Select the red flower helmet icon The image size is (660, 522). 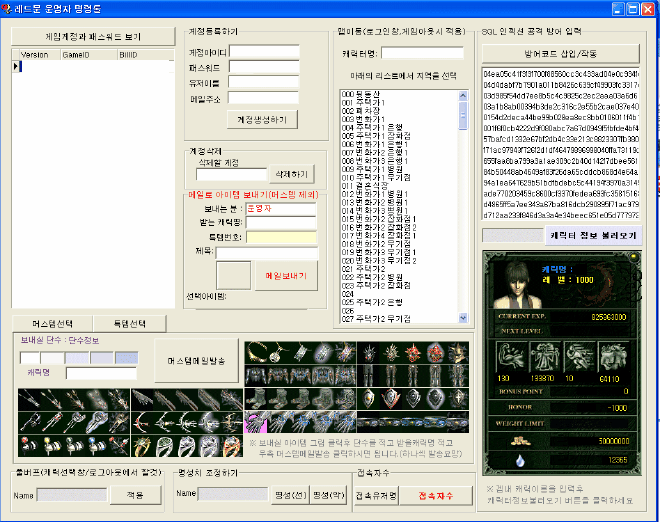click(x=413, y=353)
